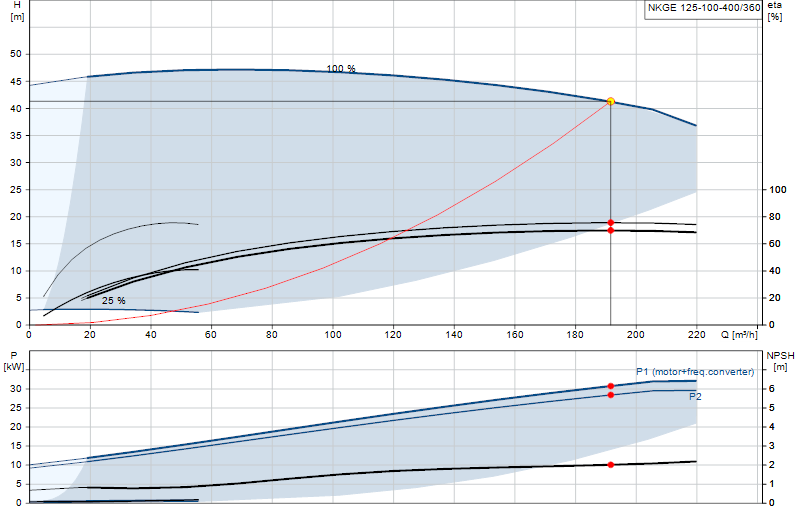Click the 100 tick on flow axis

click(333, 335)
